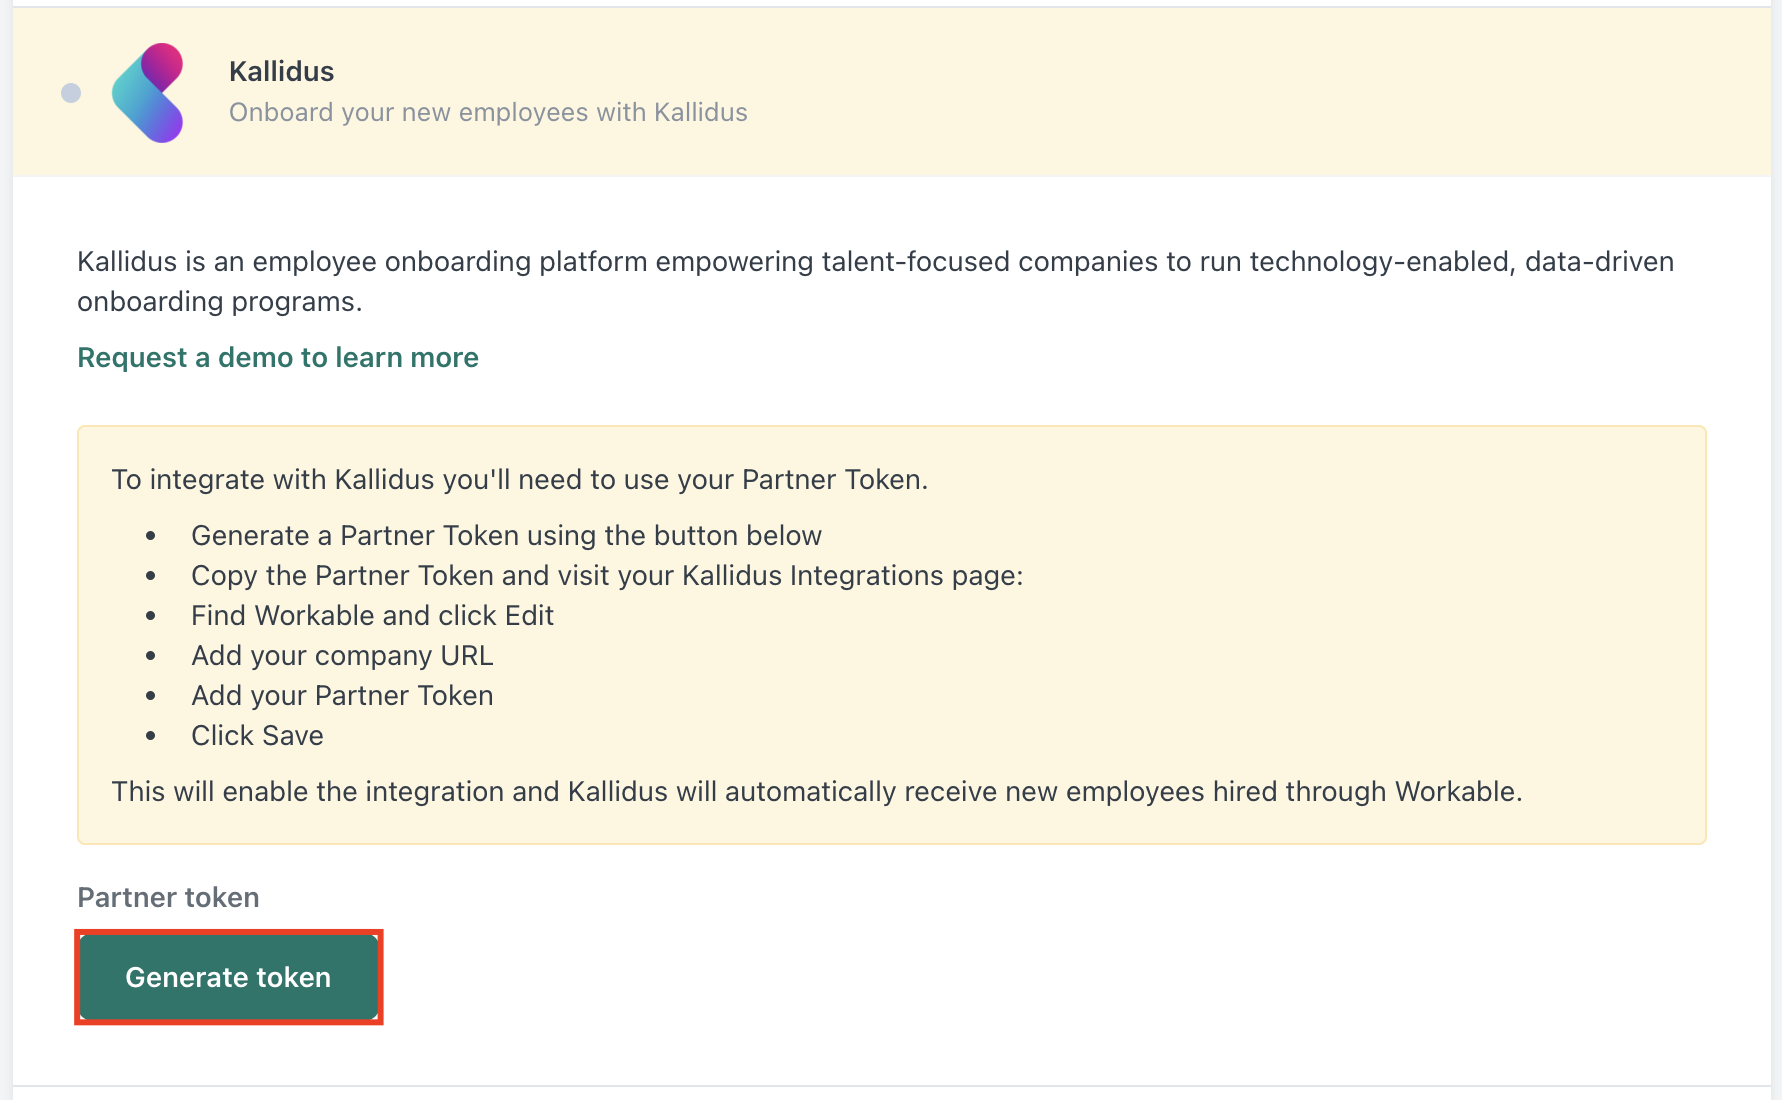Select the Add your Partner Token step
The width and height of the screenshot is (1782, 1100).
click(x=341, y=695)
